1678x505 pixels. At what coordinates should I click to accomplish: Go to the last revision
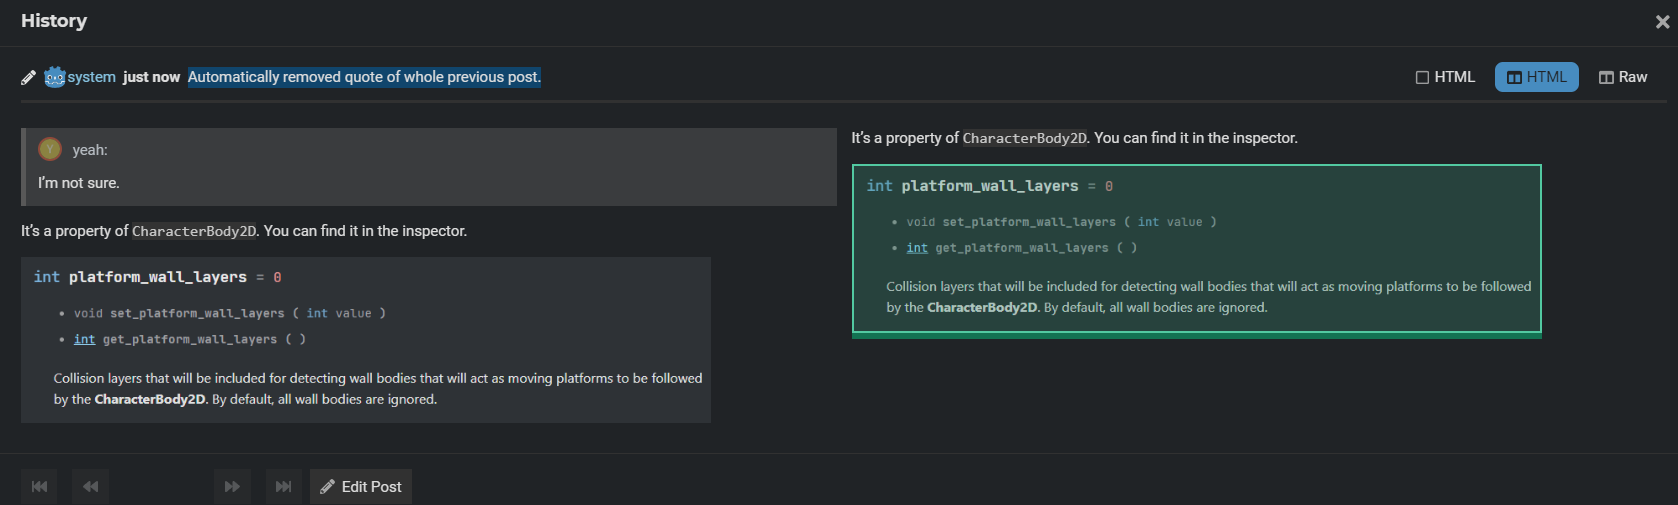coord(284,487)
